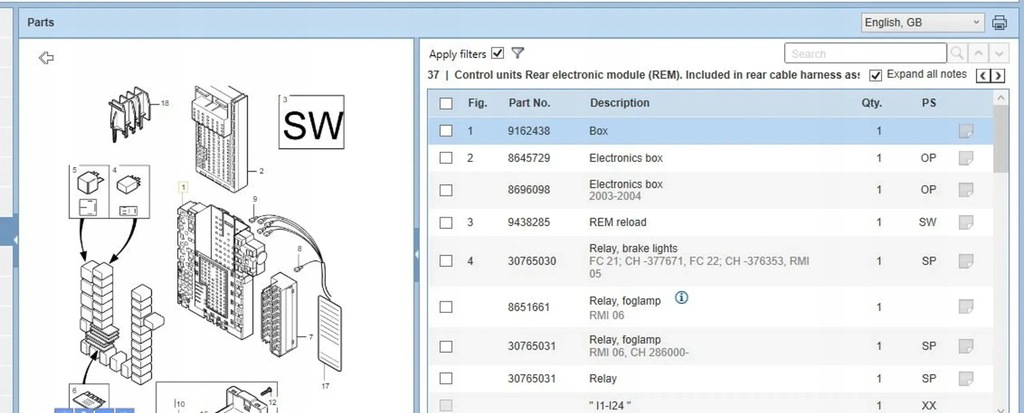Select part number 30765030

tap(532, 261)
